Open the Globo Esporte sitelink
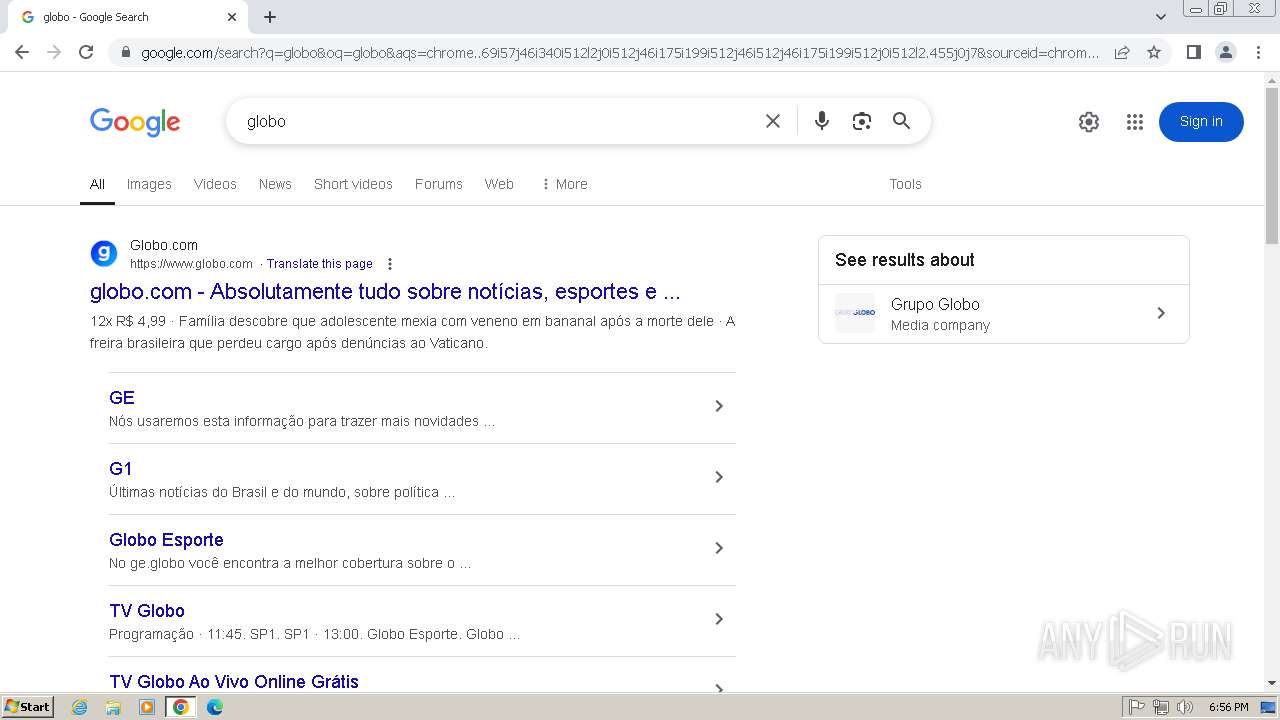The width and height of the screenshot is (1280, 720). tap(166, 540)
